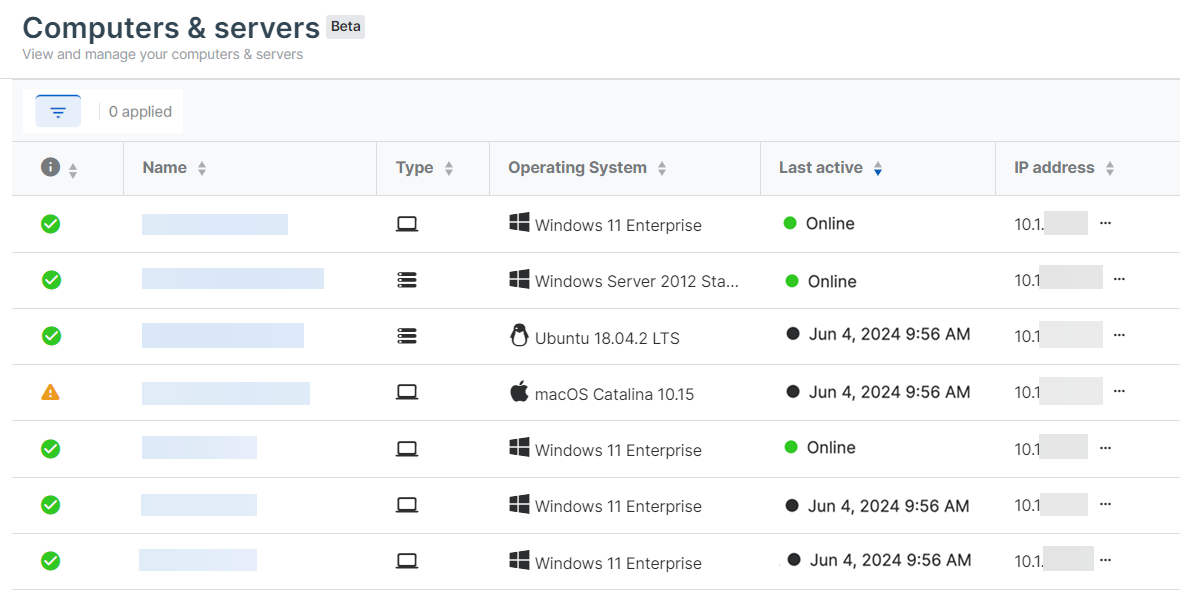Click the green checkmark on the first row

click(50, 224)
